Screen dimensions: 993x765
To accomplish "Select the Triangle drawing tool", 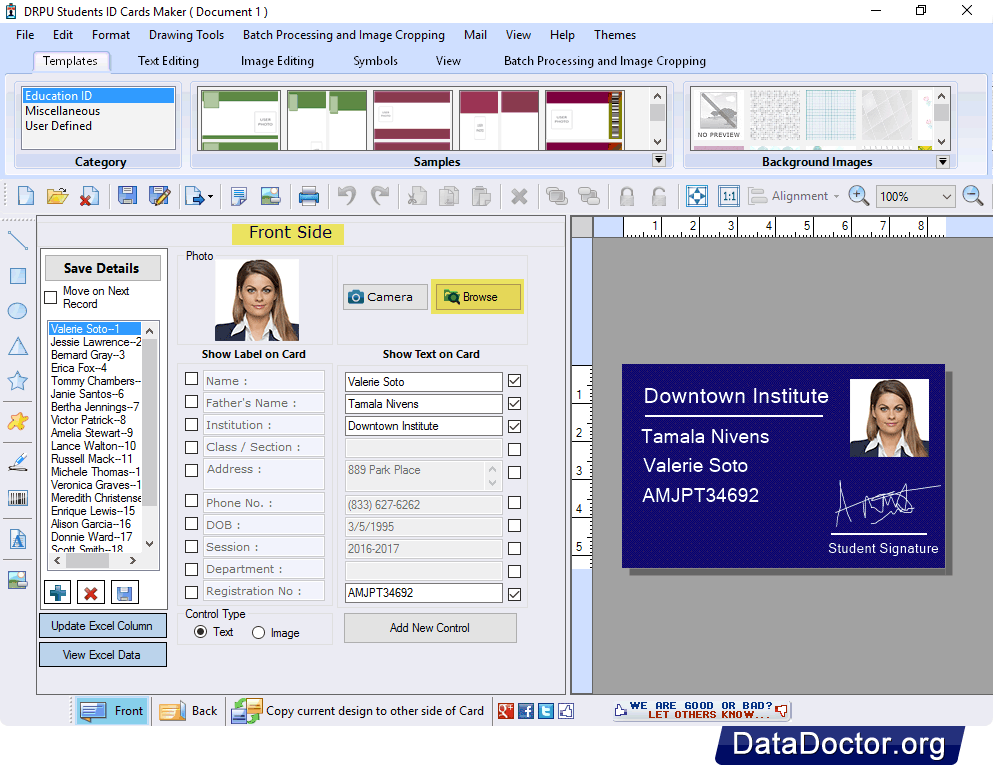I will pos(18,346).
